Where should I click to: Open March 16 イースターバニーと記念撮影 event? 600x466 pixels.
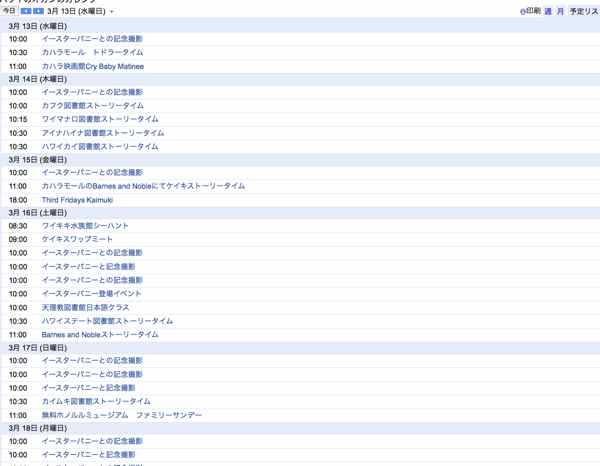pyautogui.click(x=88, y=266)
